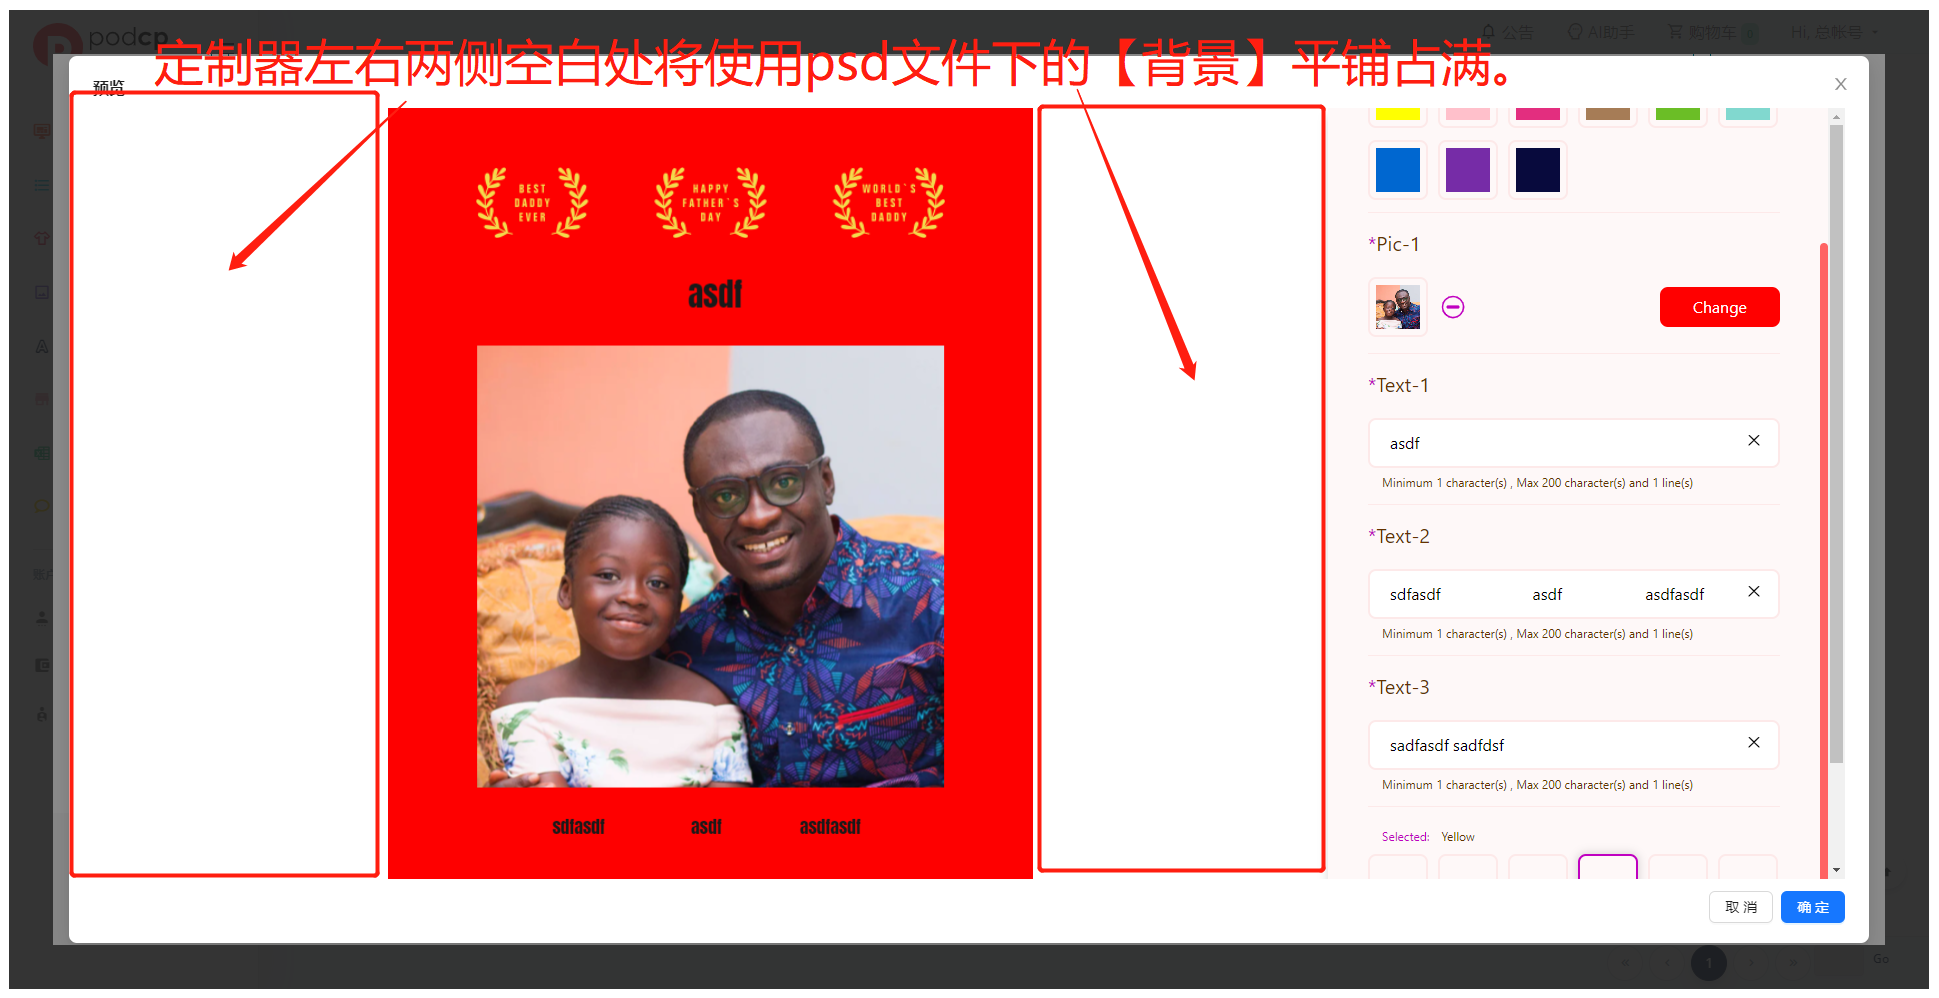
Task: Click the 'sdfasdf' caption in the preview
Action: (578, 826)
